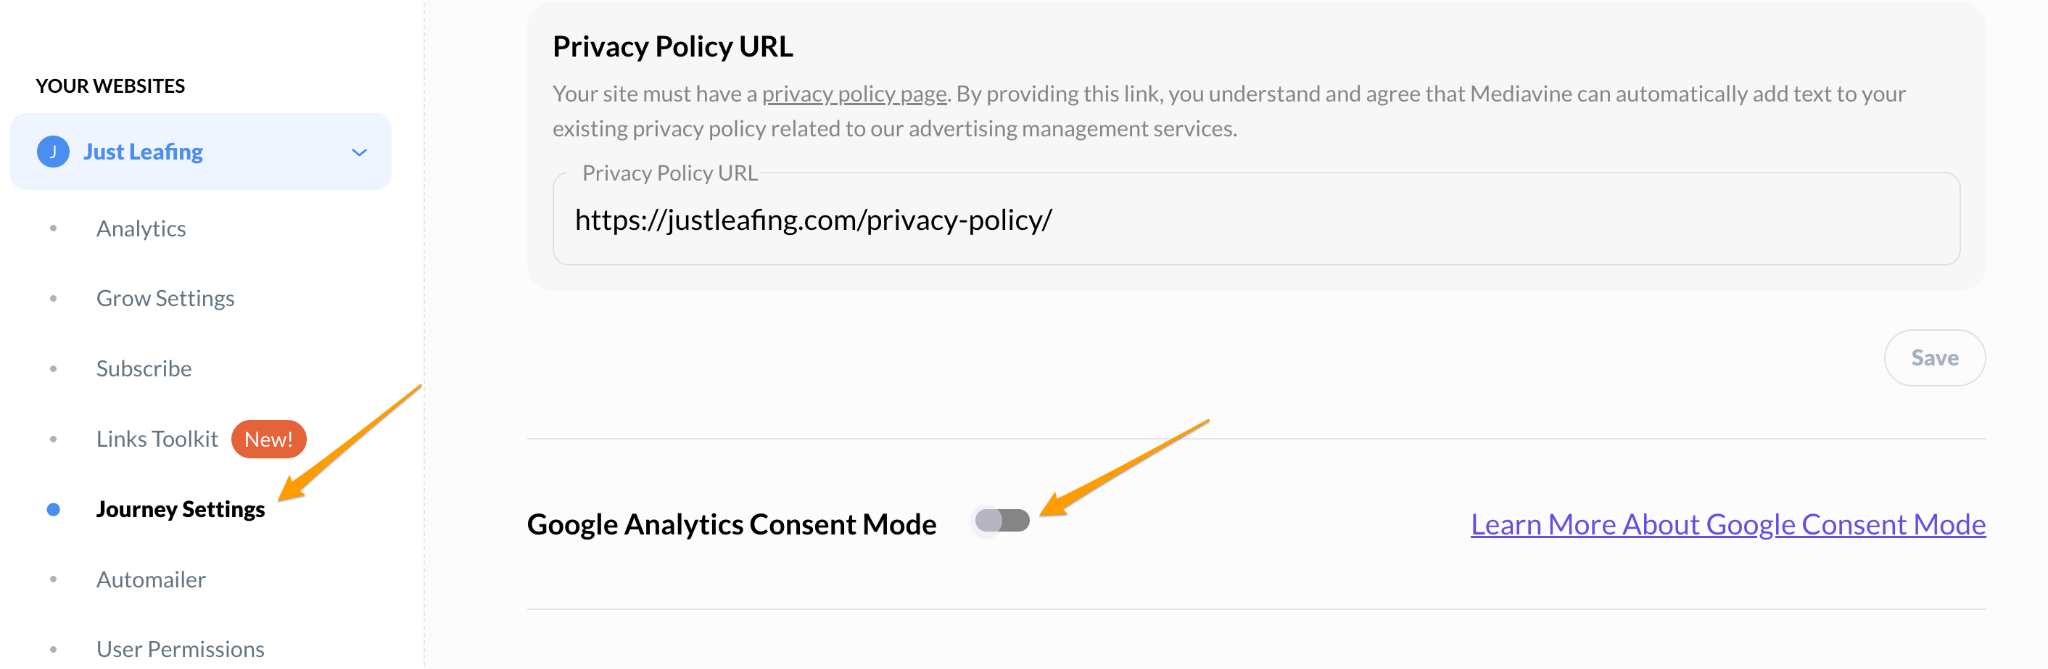Image resolution: width=2048 pixels, height=669 pixels.
Task: Open the privacy policy page link
Action: [x=854, y=93]
